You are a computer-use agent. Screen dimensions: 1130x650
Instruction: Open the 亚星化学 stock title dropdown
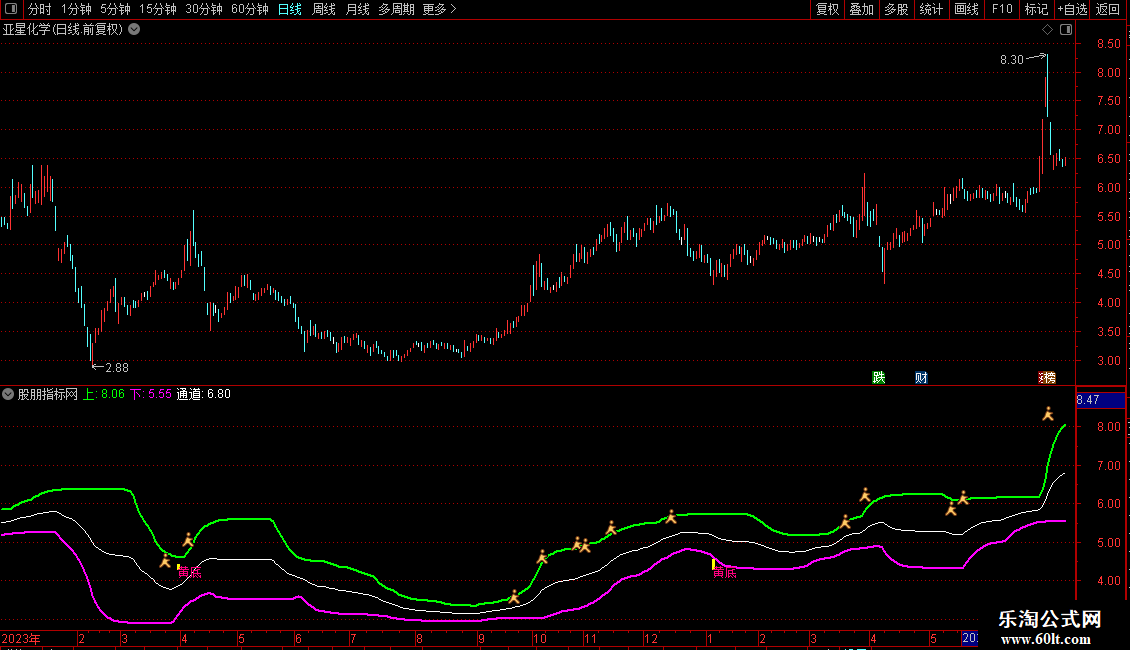[x=134, y=30]
